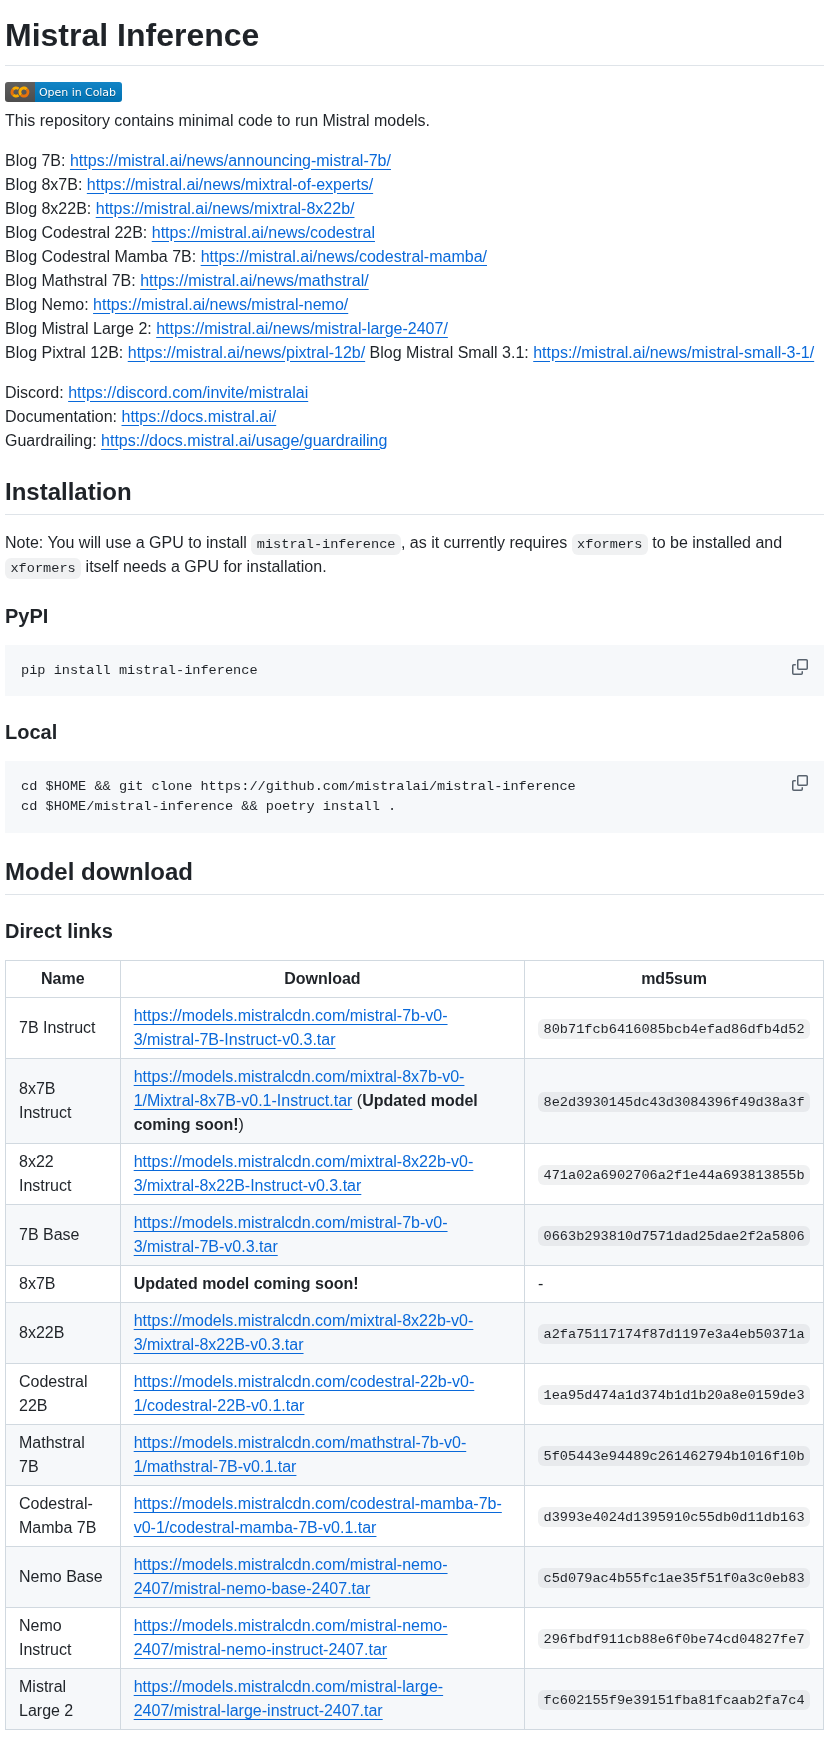Select md5sum 80b71fcb6416085bcb4efad86dfb4d52
Screen dimensions: 828x1738
pos(674,1029)
